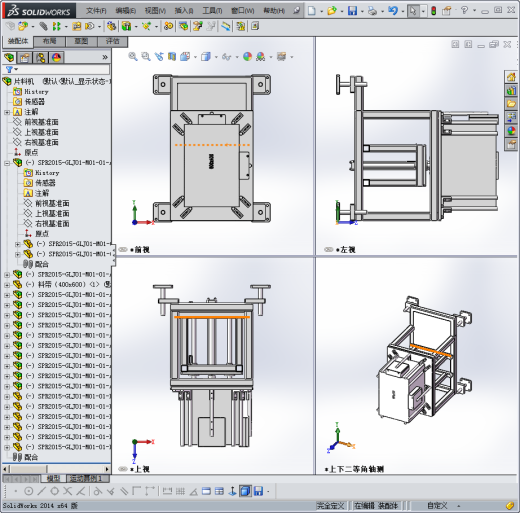Switch to the 评估 tab

click(x=113, y=41)
